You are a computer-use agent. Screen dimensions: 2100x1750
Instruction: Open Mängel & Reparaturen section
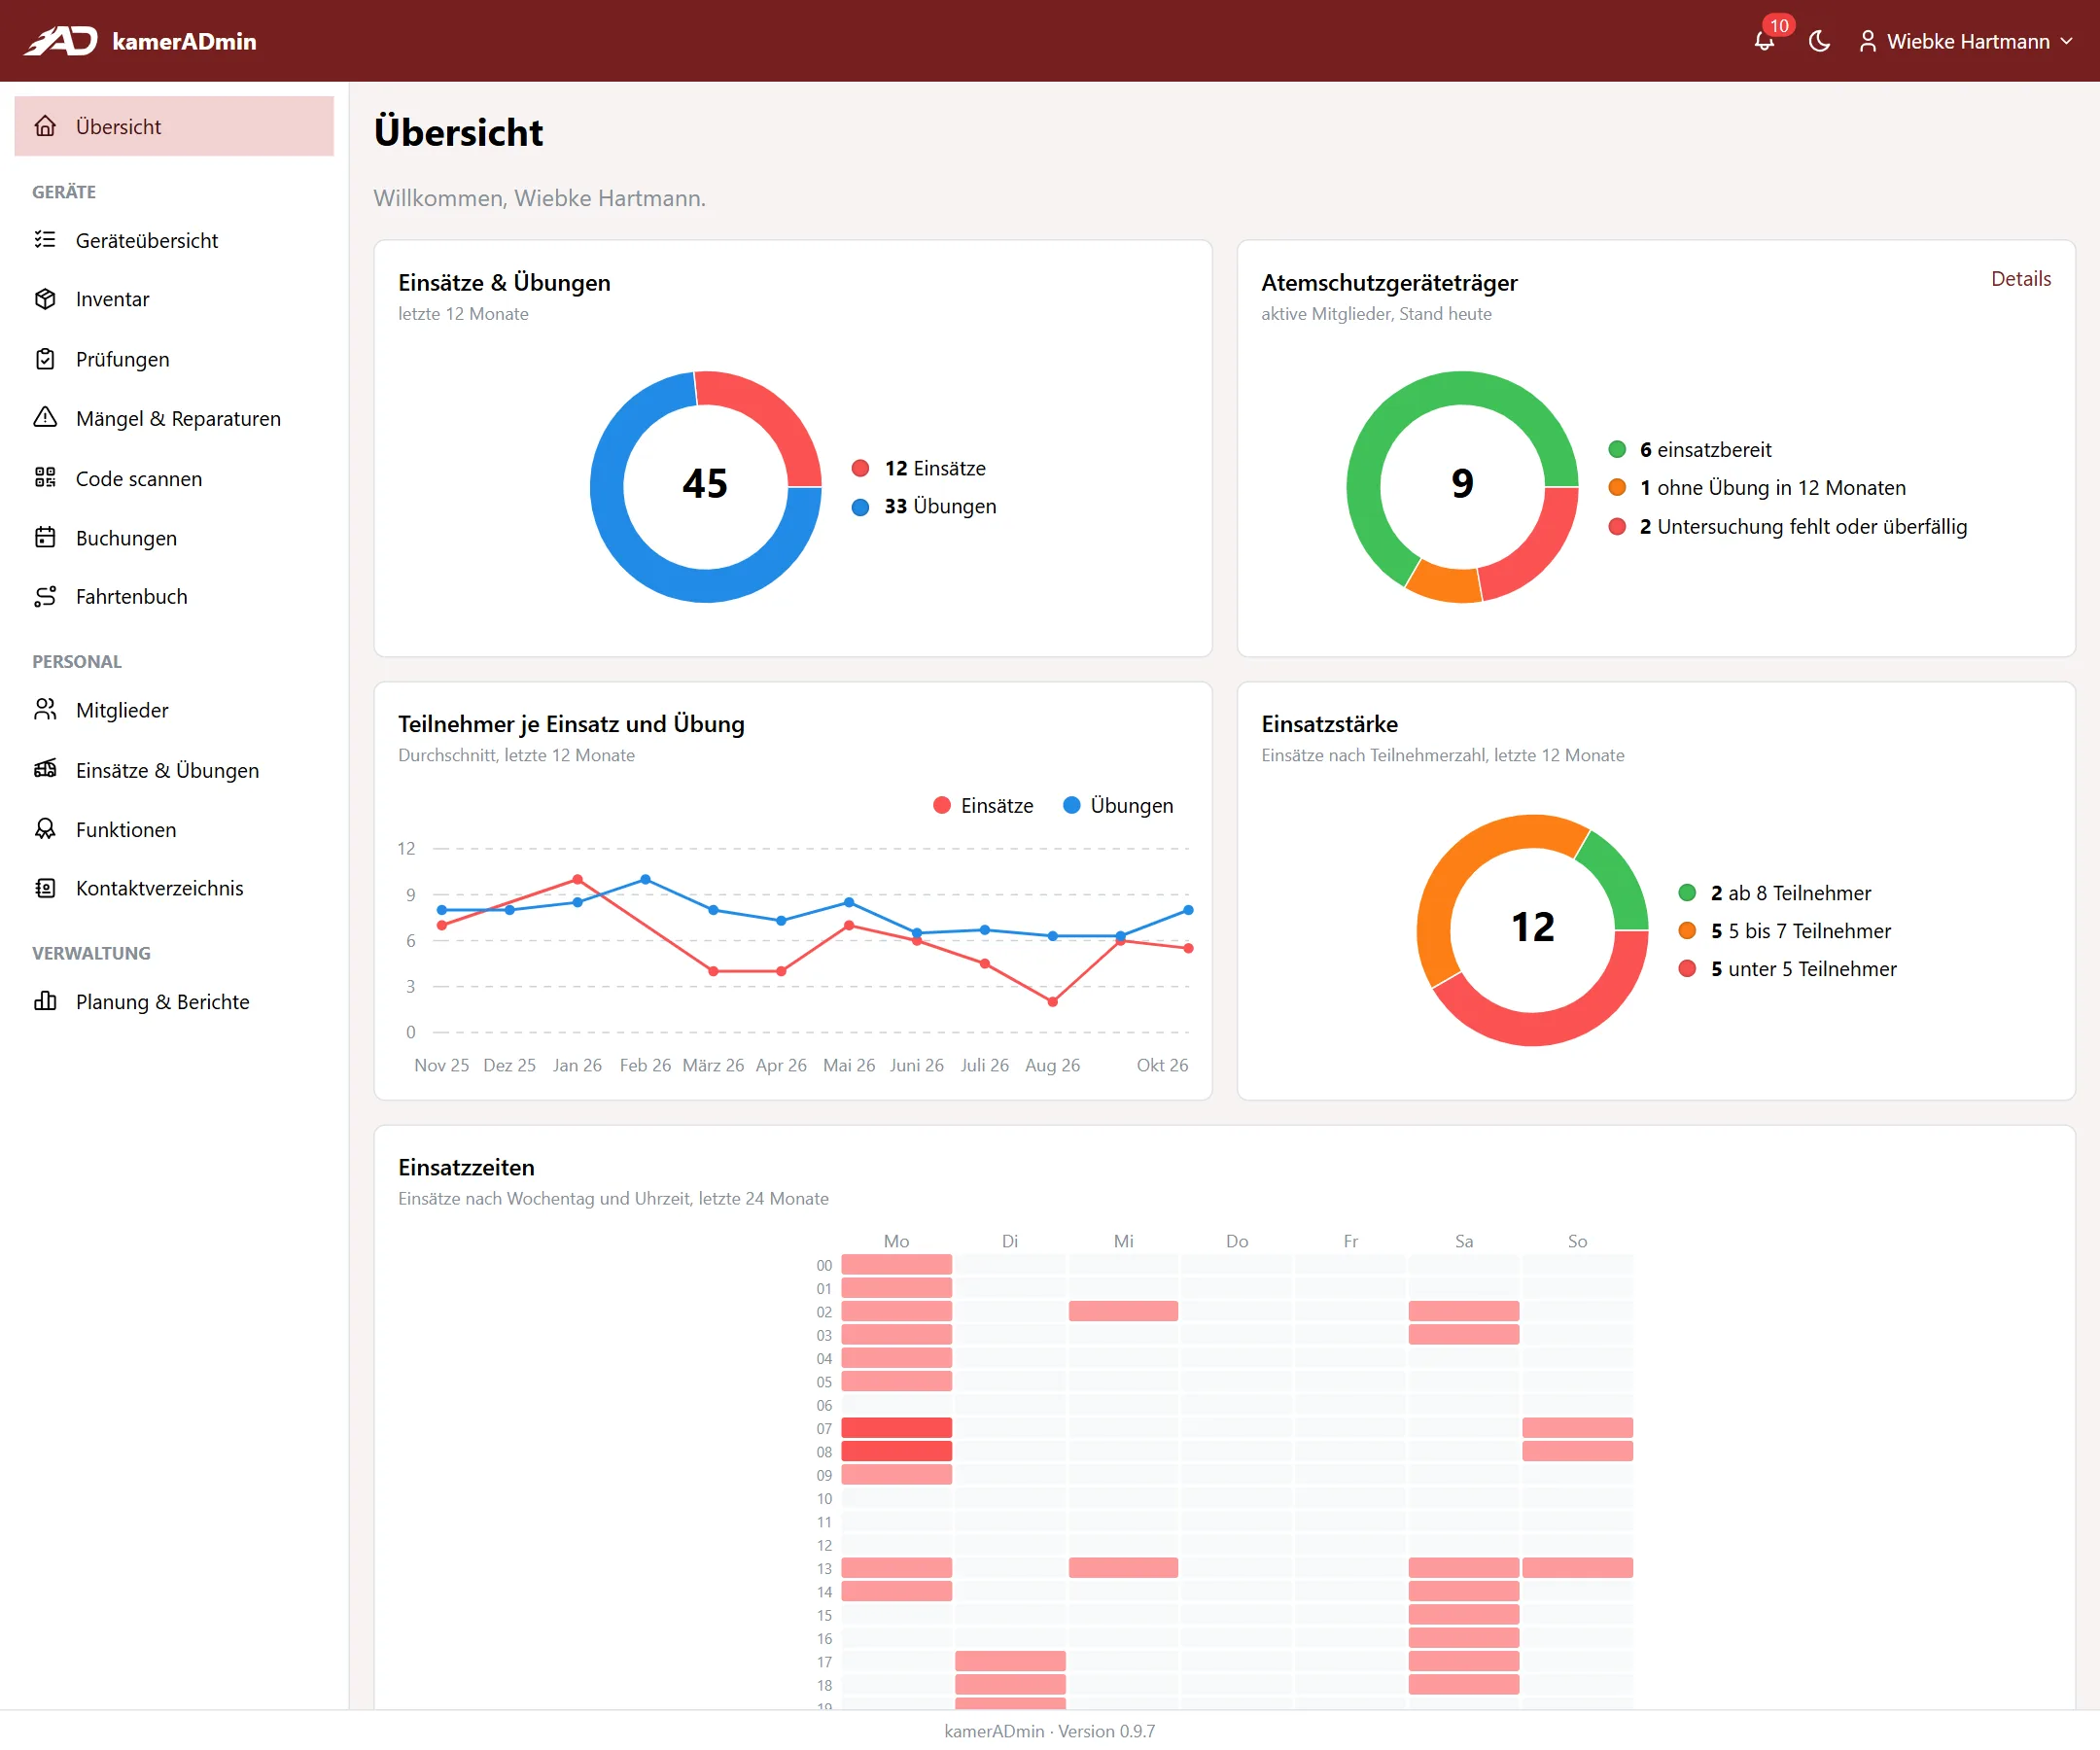pyautogui.click(x=174, y=418)
